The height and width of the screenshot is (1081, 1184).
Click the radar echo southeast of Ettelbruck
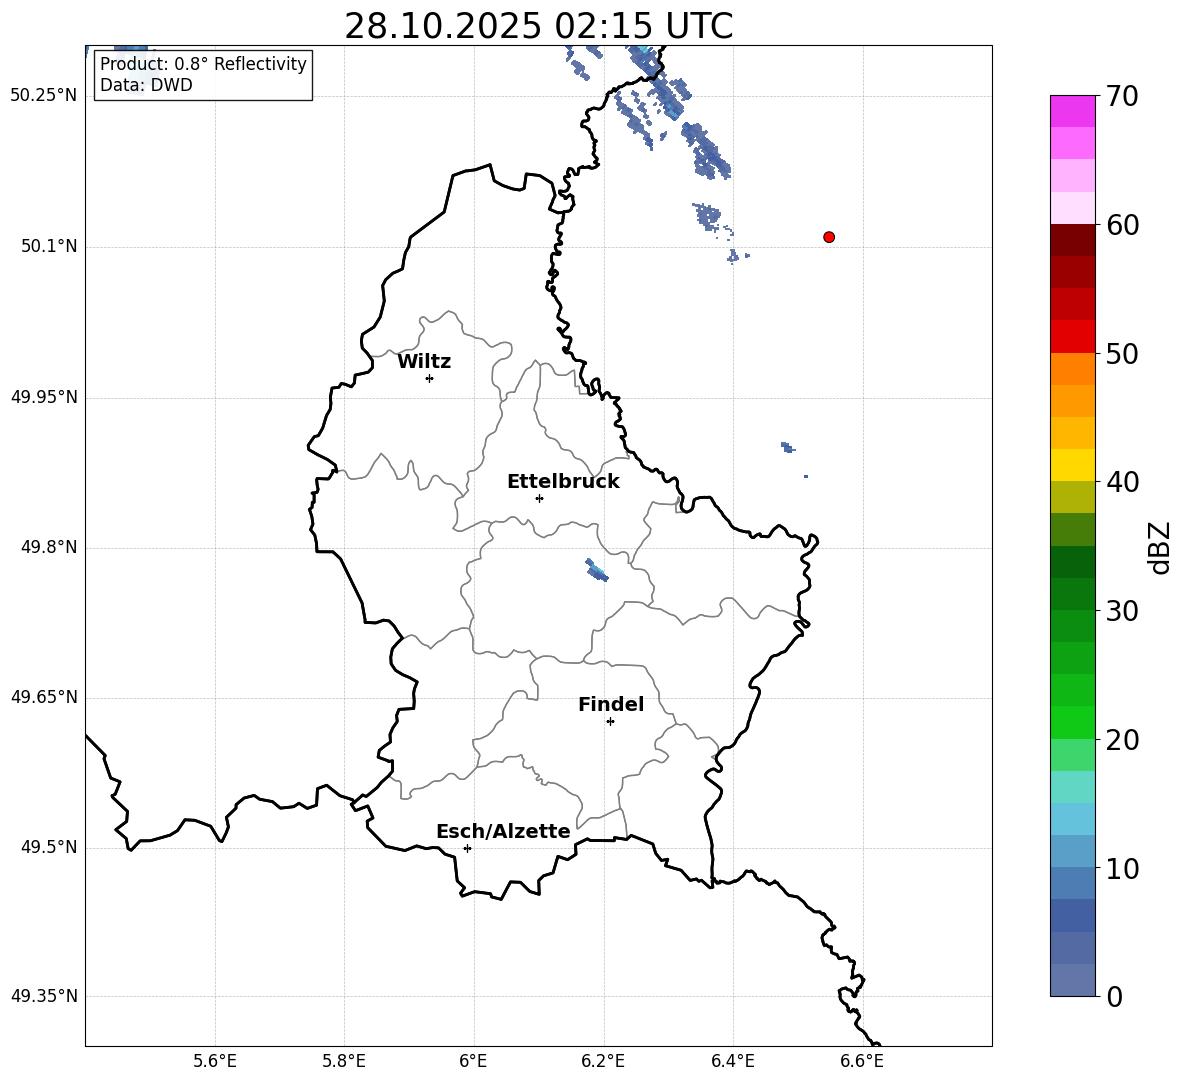coord(597,571)
